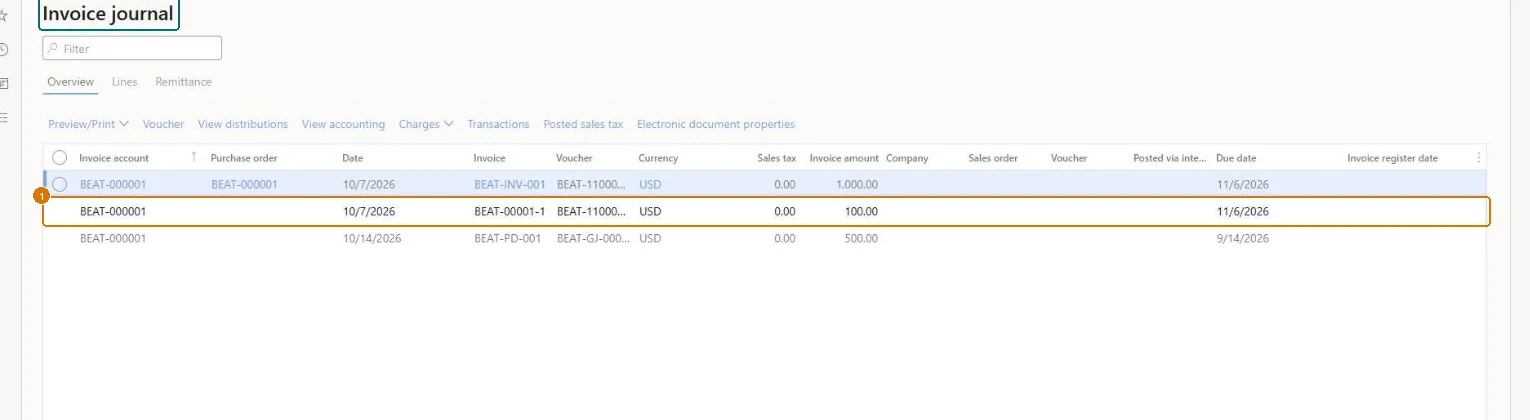The width and height of the screenshot is (1530, 420).
Task: Click the magnifier icon in Filter box
Action: pyautogui.click(x=53, y=48)
